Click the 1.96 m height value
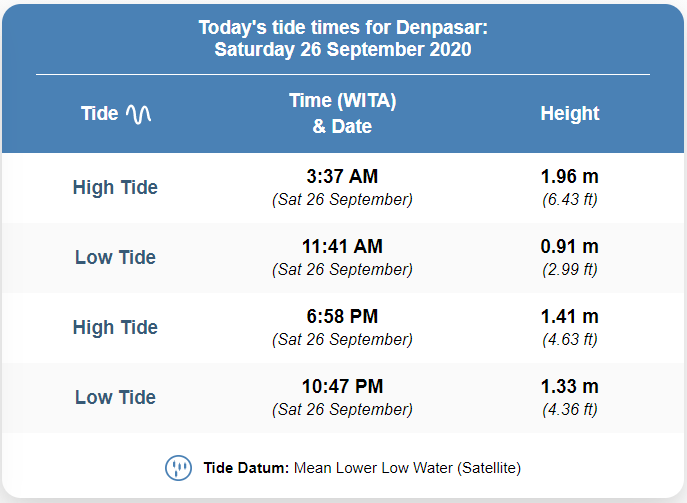This screenshot has width=687, height=503. [x=570, y=177]
